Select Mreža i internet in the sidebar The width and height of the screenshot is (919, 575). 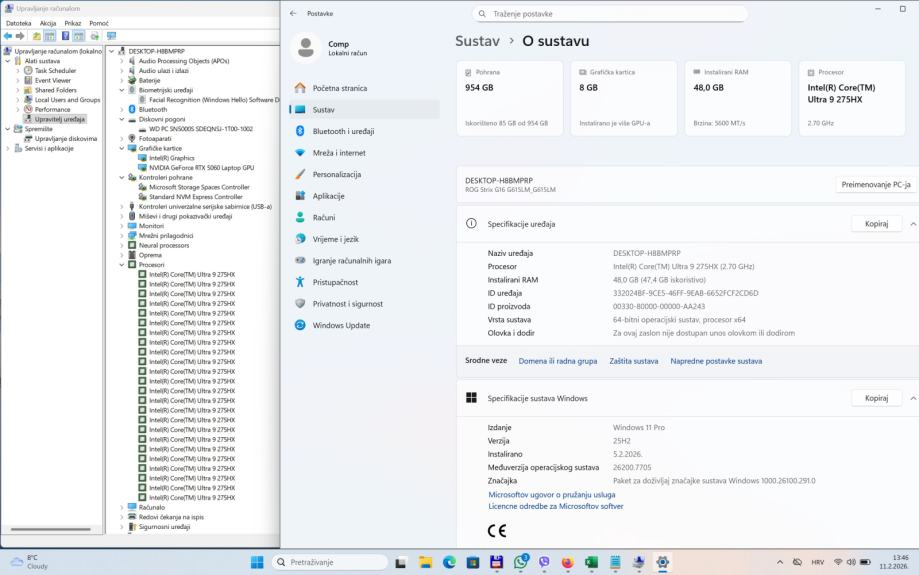tap(338, 153)
